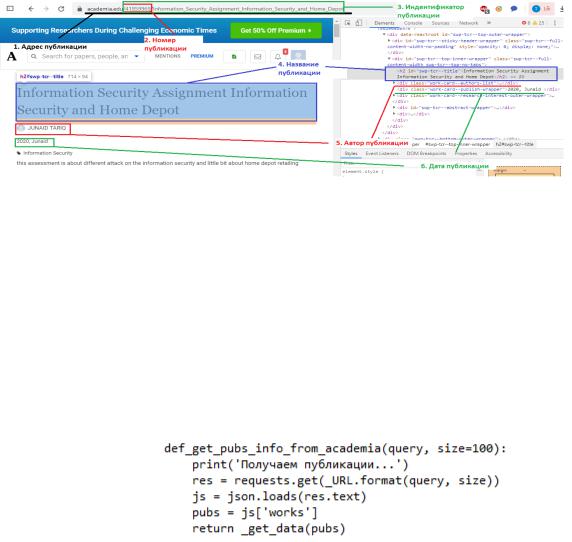Image resolution: width=572 pixels, height=542 pixels.
Task: Open the MENTIONS link
Action: pos(167,56)
